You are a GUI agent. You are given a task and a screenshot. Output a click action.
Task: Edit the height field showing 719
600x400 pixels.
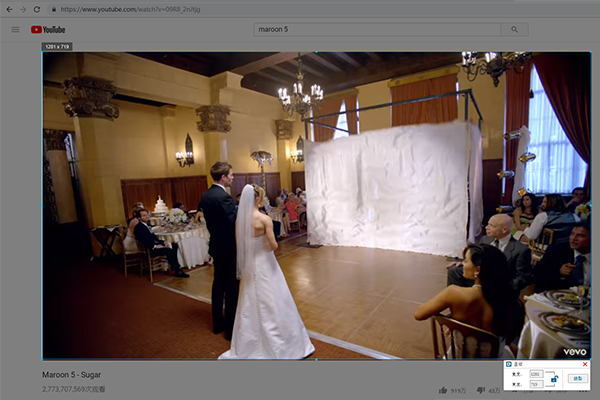(536, 384)
